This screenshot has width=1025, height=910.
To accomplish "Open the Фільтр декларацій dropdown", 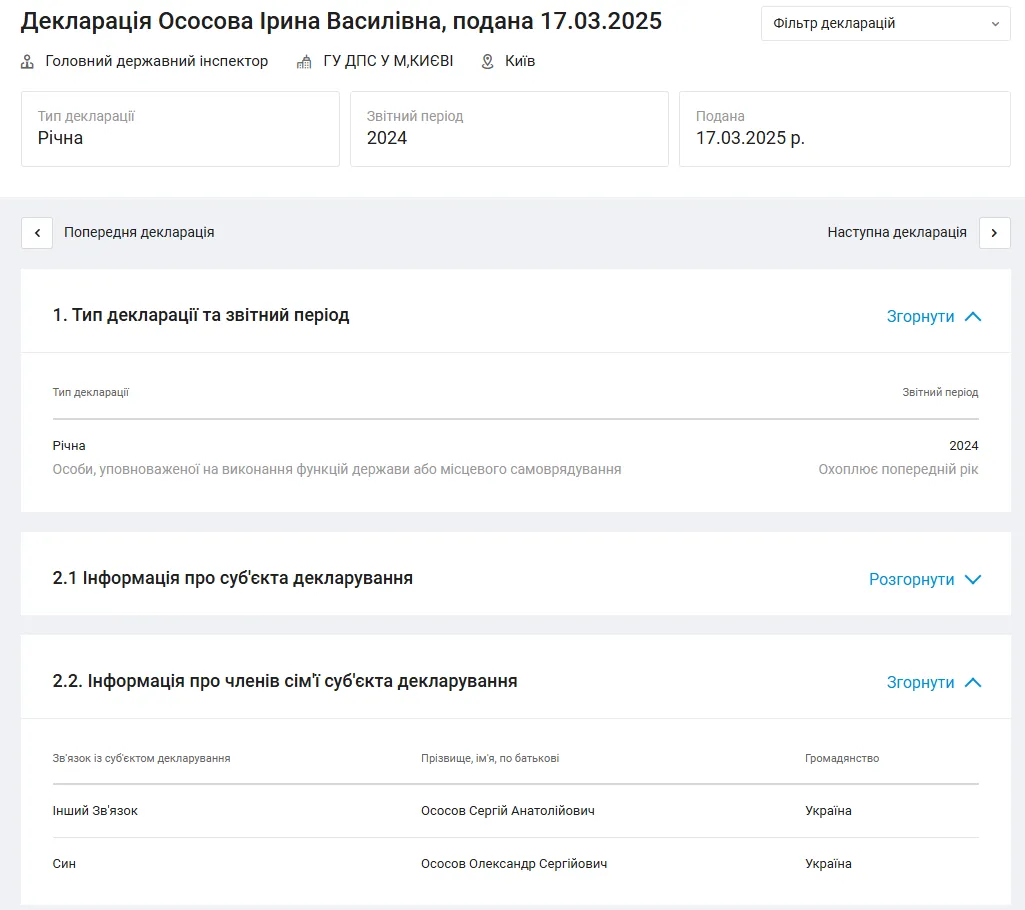I will [886, 24].
